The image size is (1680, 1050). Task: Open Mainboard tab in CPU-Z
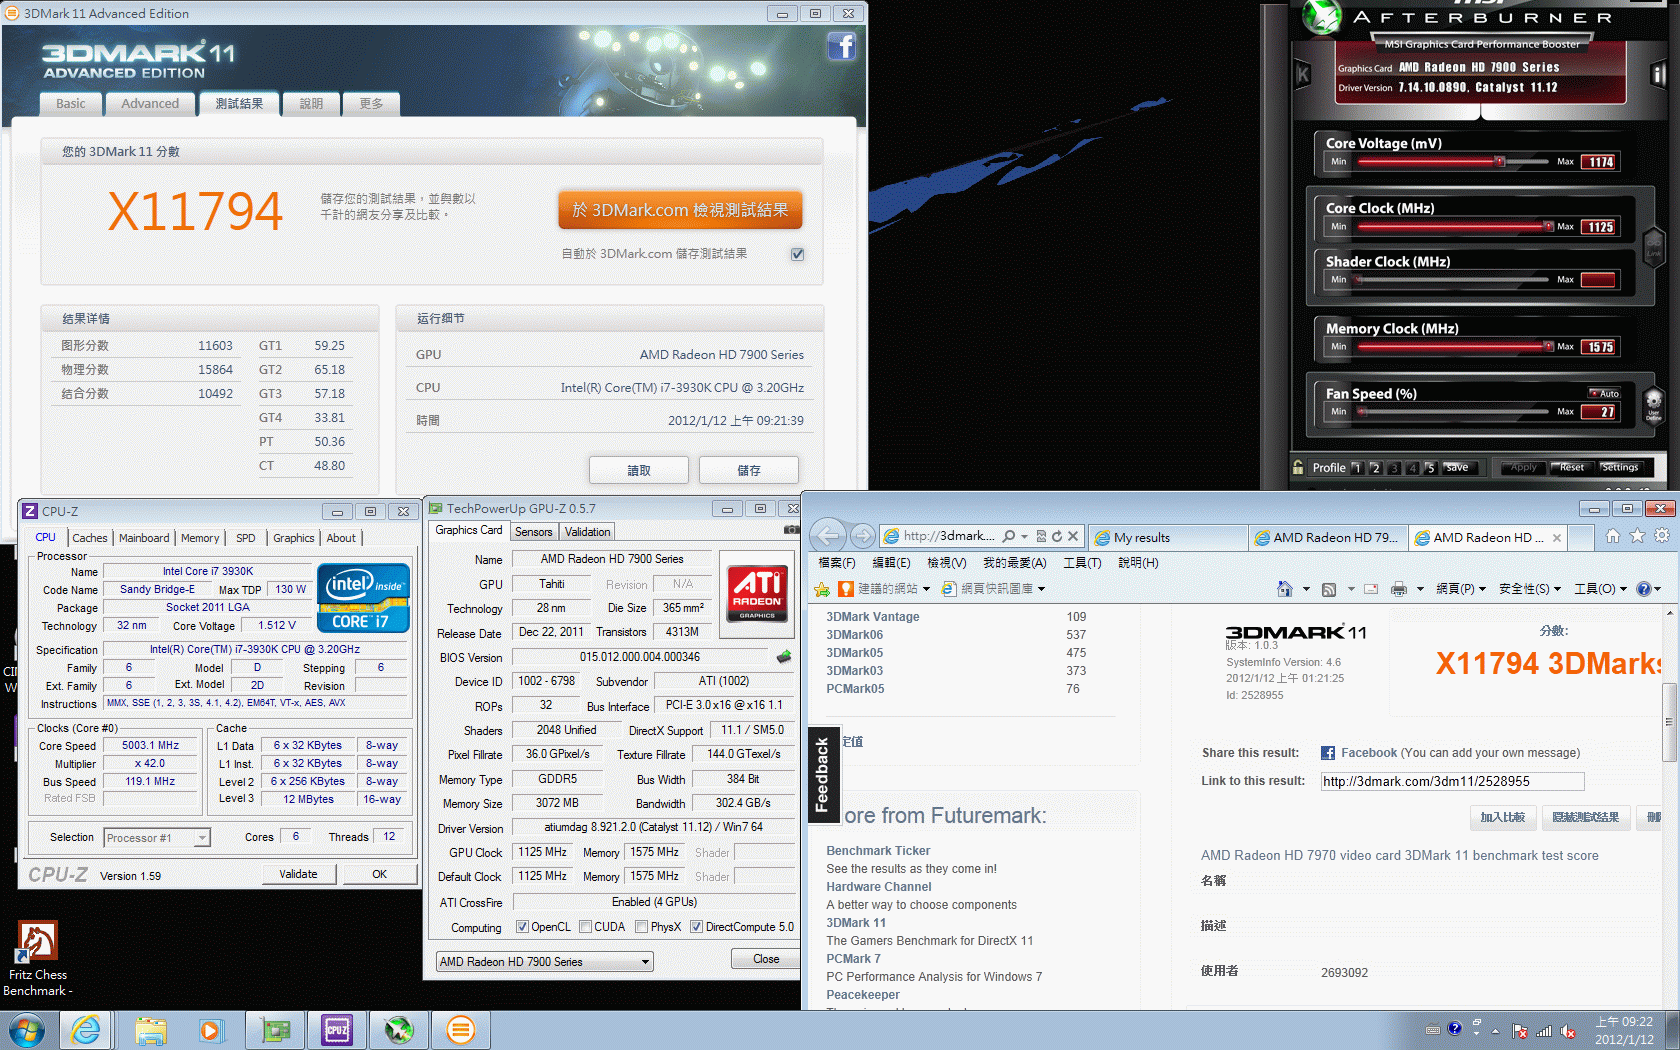click(144, 538)
